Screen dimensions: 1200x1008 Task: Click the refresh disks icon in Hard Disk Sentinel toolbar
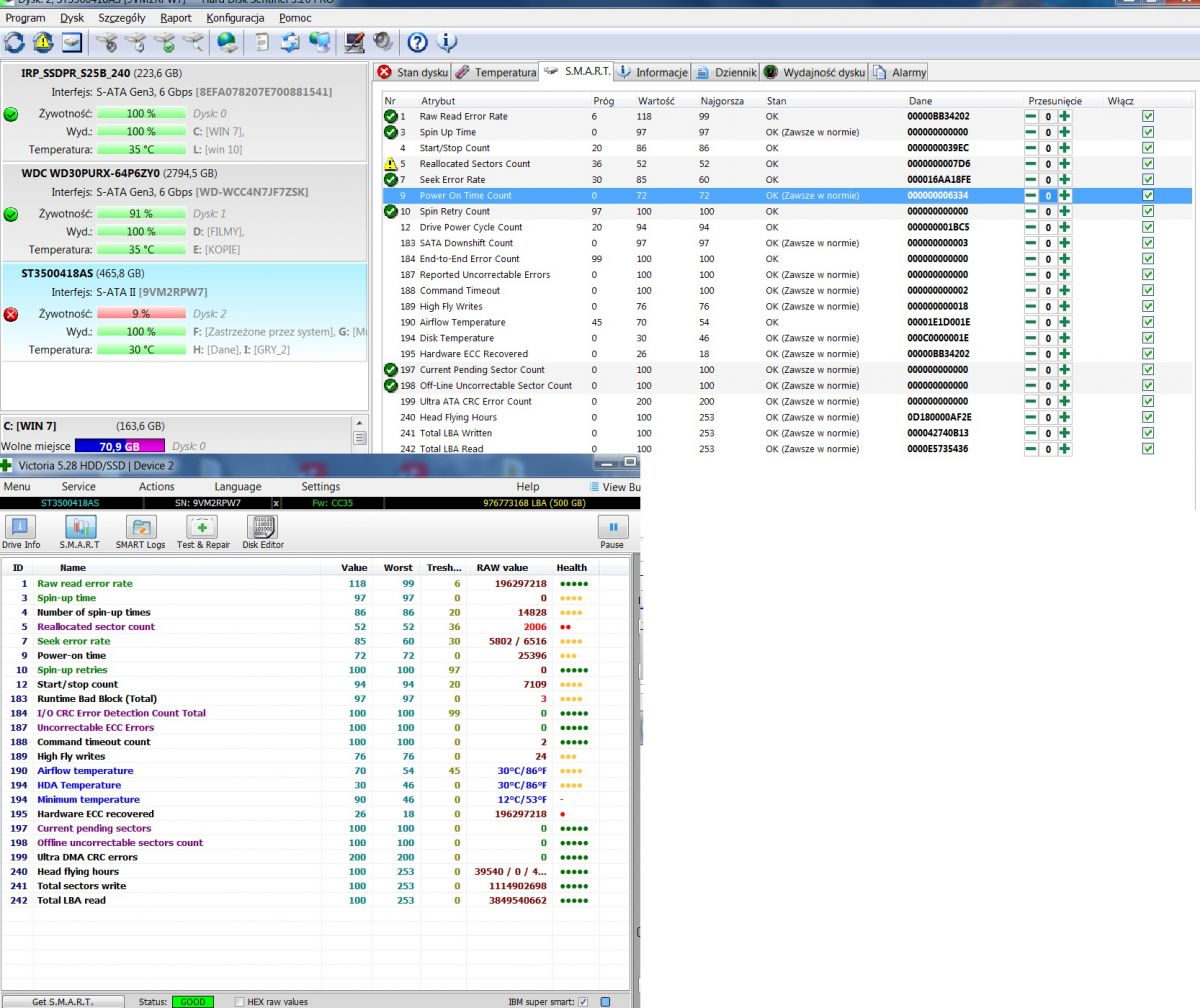pos(14,42)
